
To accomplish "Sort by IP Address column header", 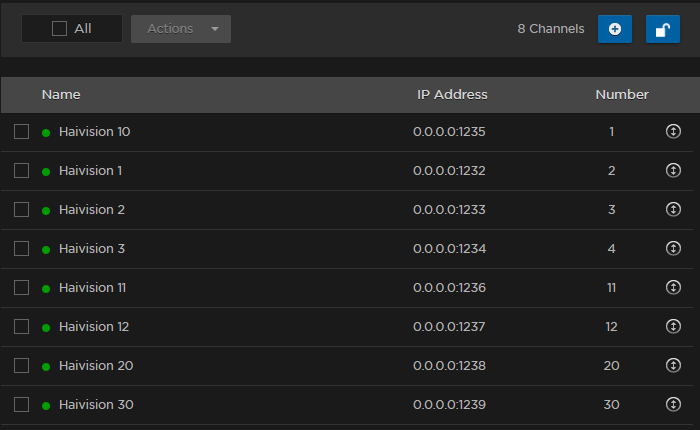I will coord(452,95).
